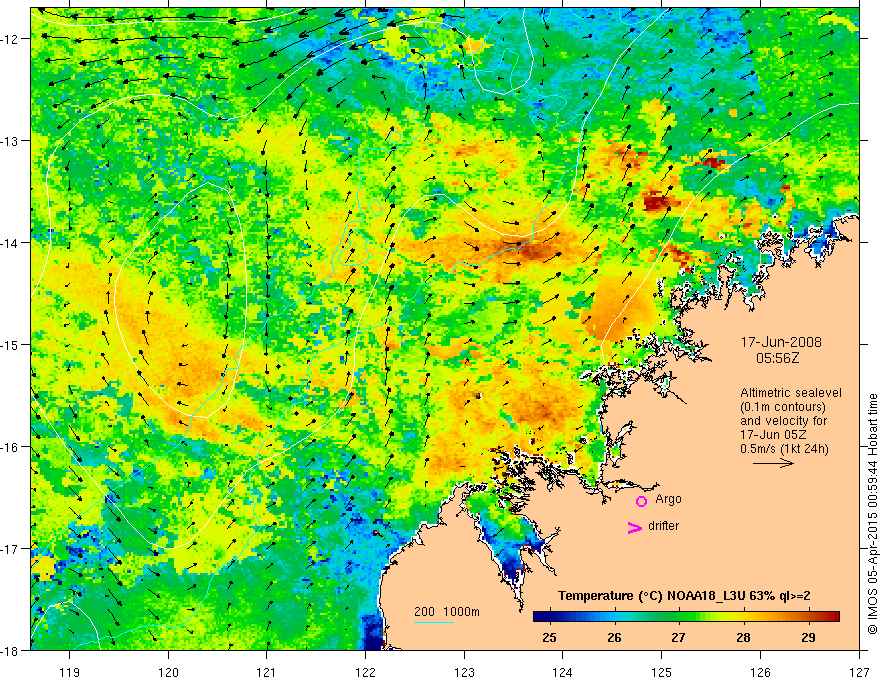This screenshot has width=880, height=680.
Task: Click the temperature colorbar near 27
Action: tap(679, 617)
